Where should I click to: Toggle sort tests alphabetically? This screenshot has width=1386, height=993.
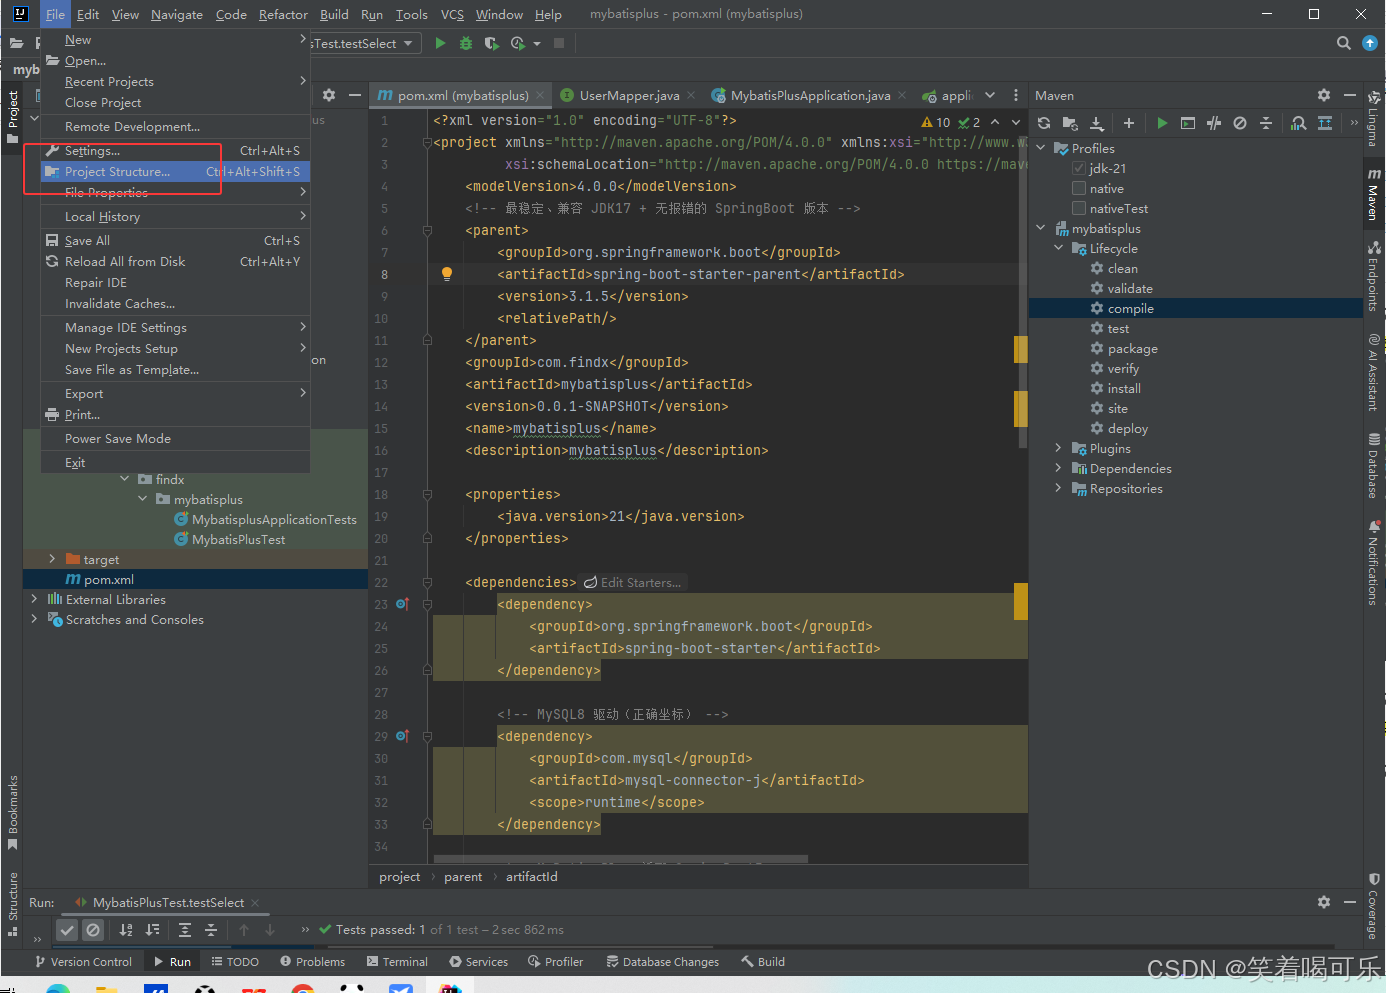click(126, 930)
